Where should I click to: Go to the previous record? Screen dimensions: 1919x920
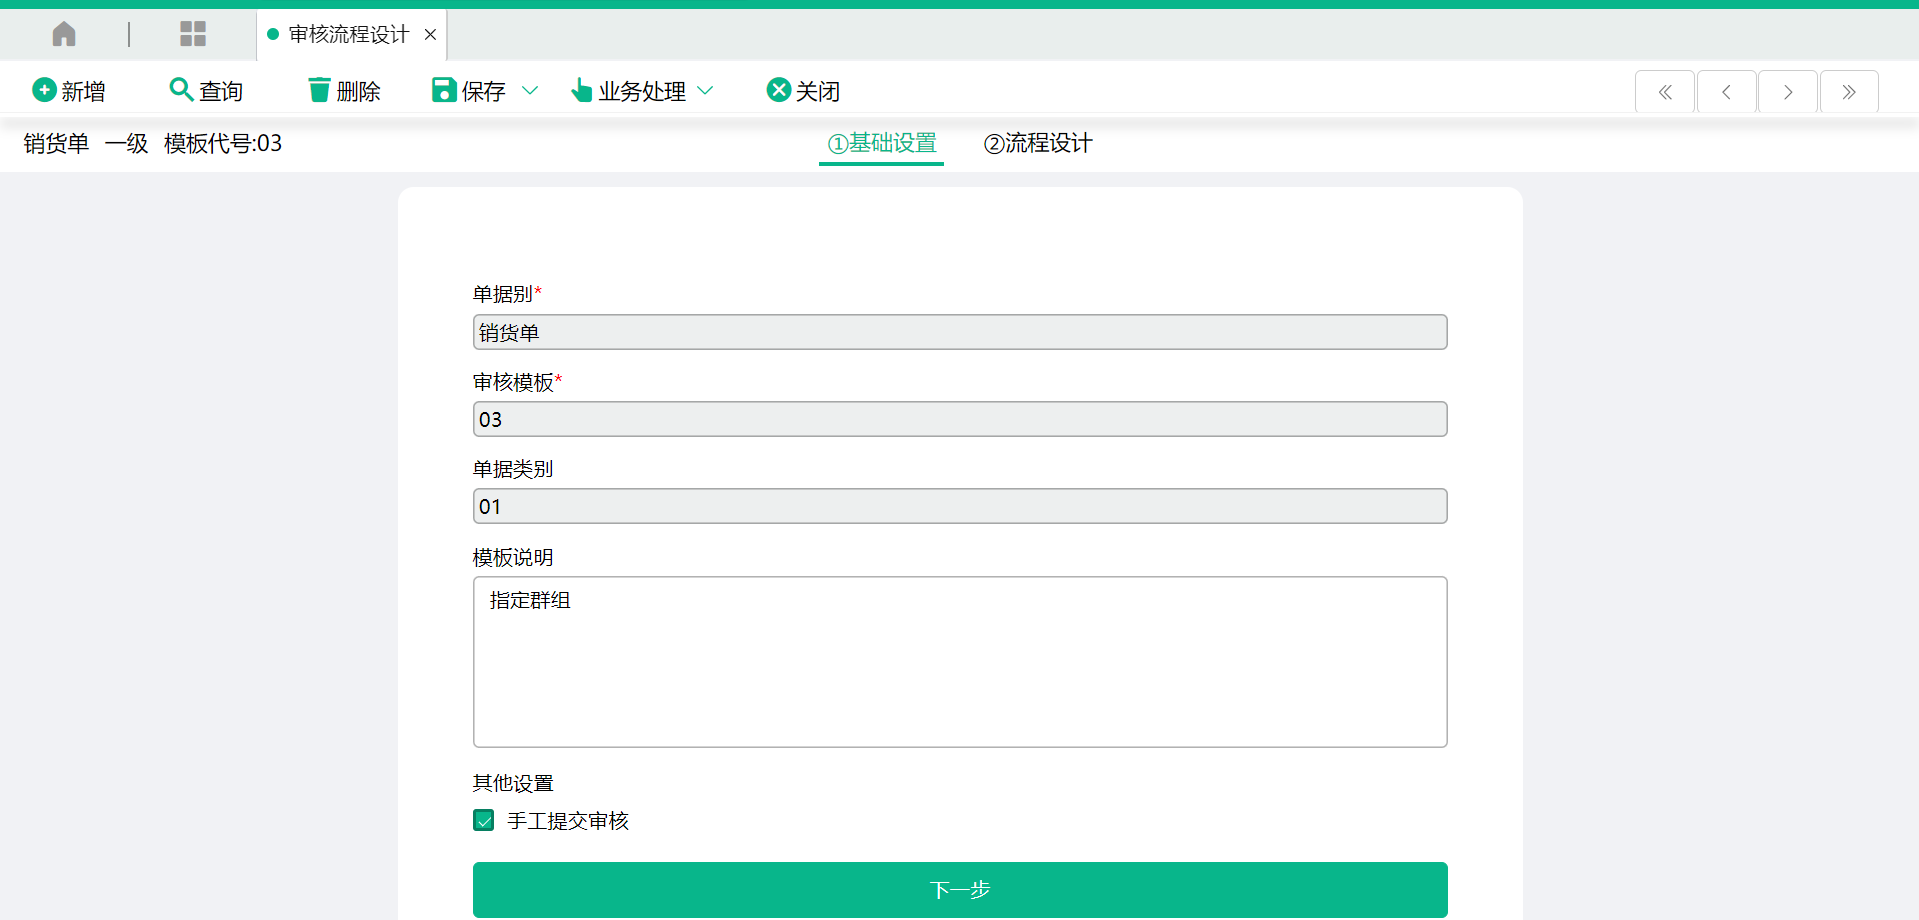click(1727, 92)
